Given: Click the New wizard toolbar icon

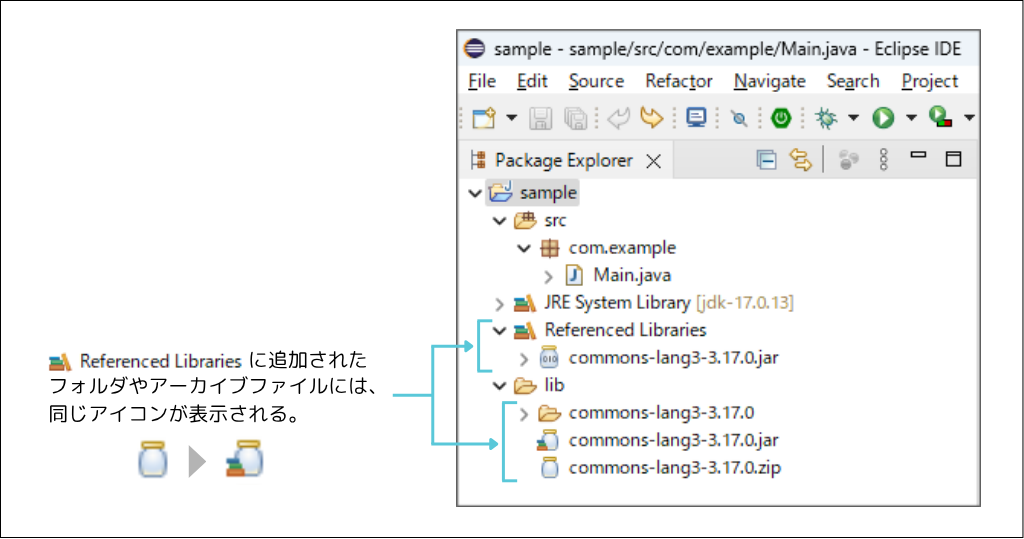Looking at the screenshot, I should click(484, 118).
